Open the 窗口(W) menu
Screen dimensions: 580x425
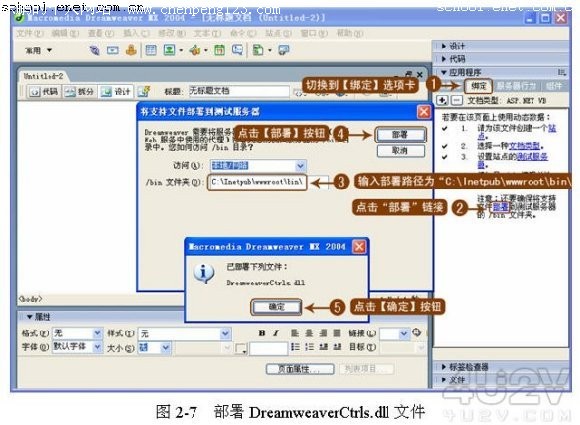[x=314, y=33]
